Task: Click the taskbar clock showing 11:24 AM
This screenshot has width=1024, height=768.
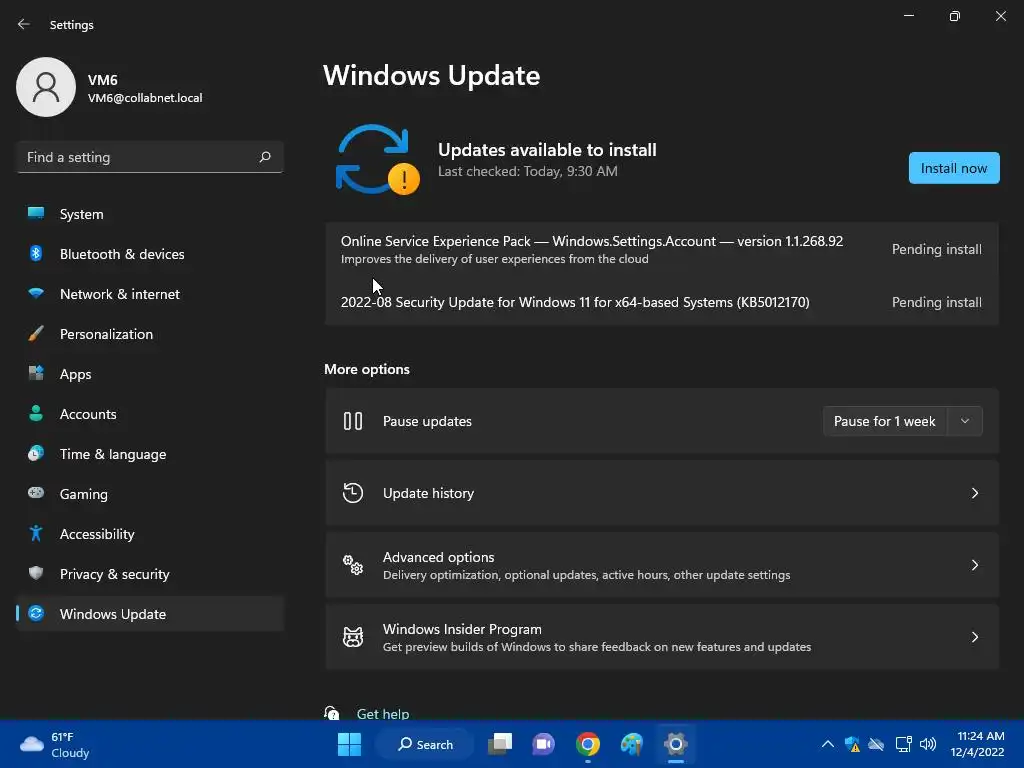Action: (977, 744)
